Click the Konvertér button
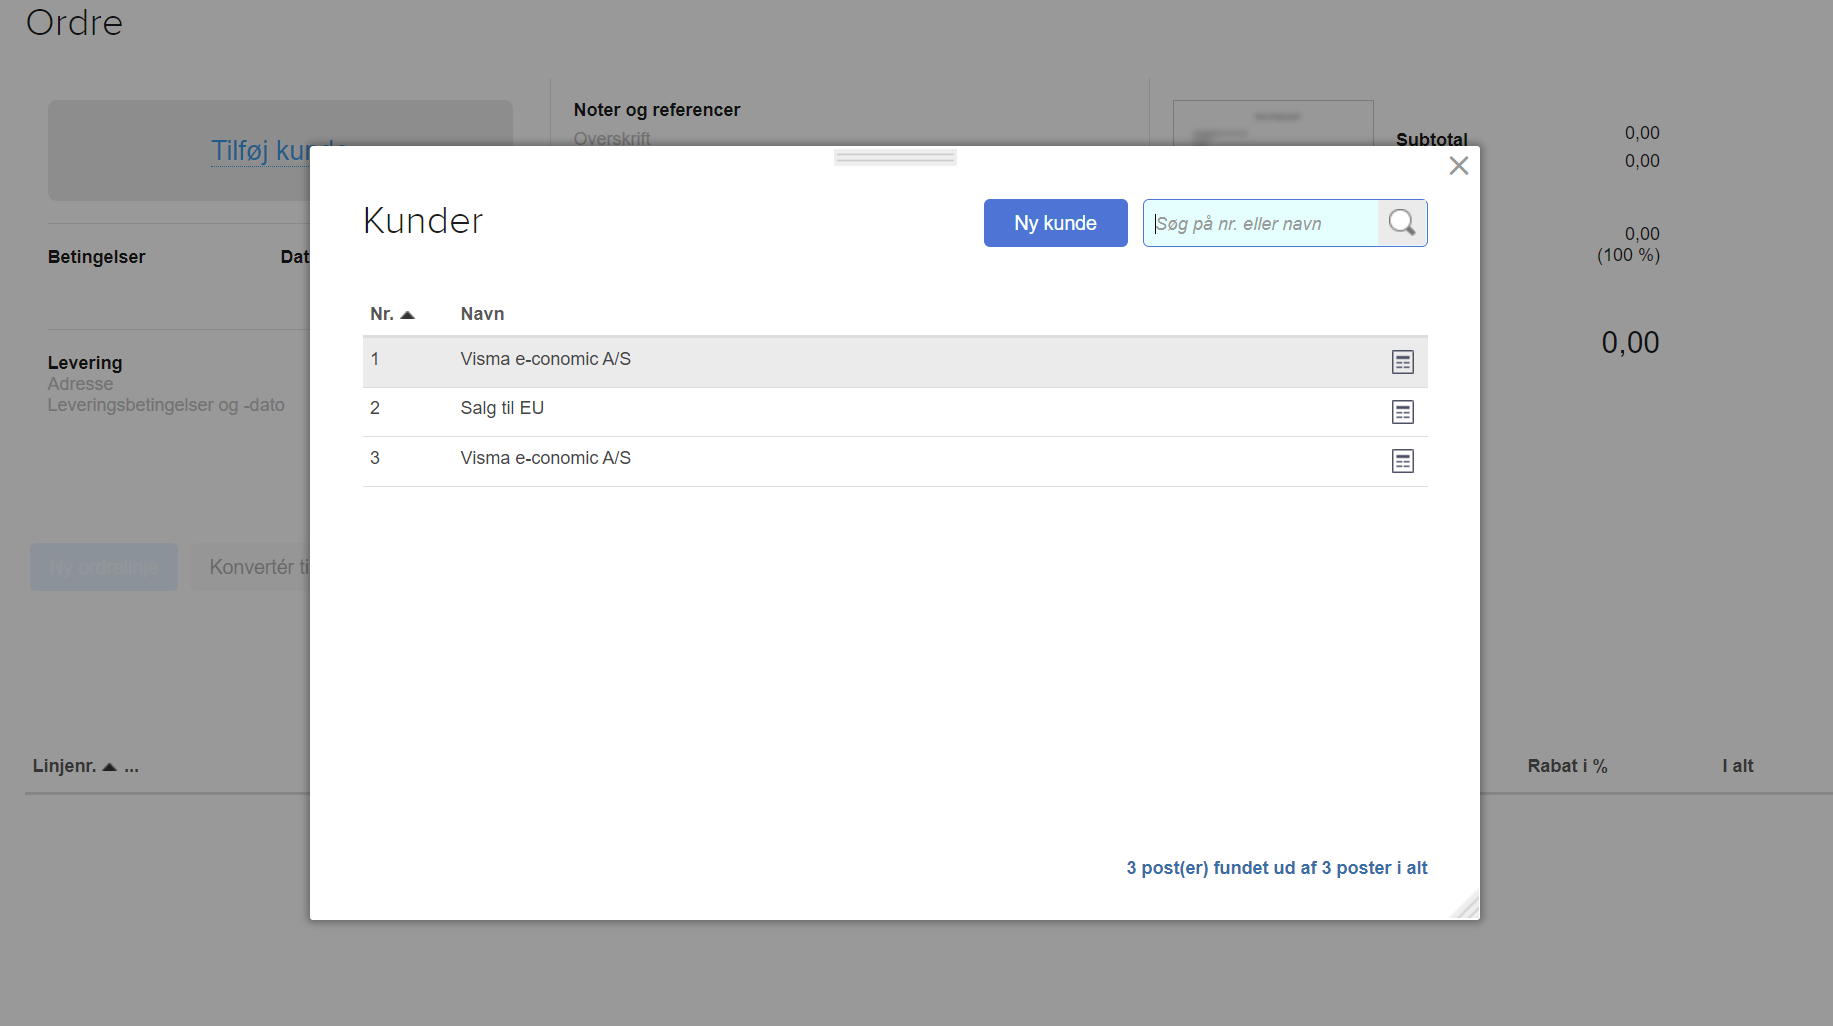 [252, 567]
